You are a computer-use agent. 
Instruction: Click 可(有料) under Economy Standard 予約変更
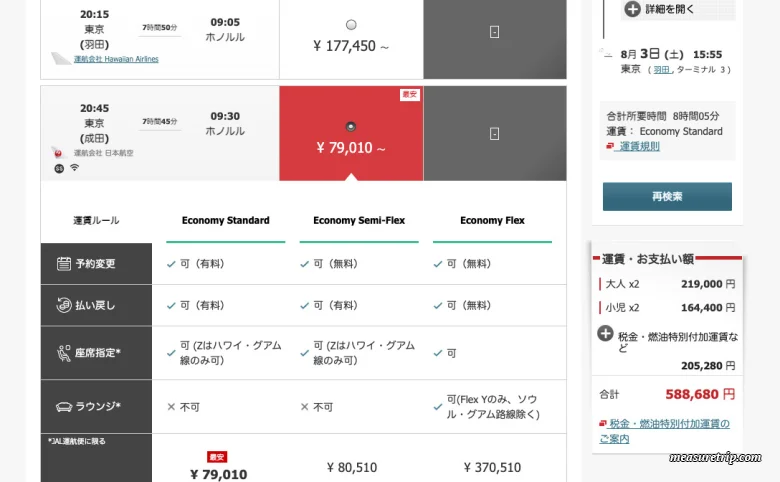202,264
